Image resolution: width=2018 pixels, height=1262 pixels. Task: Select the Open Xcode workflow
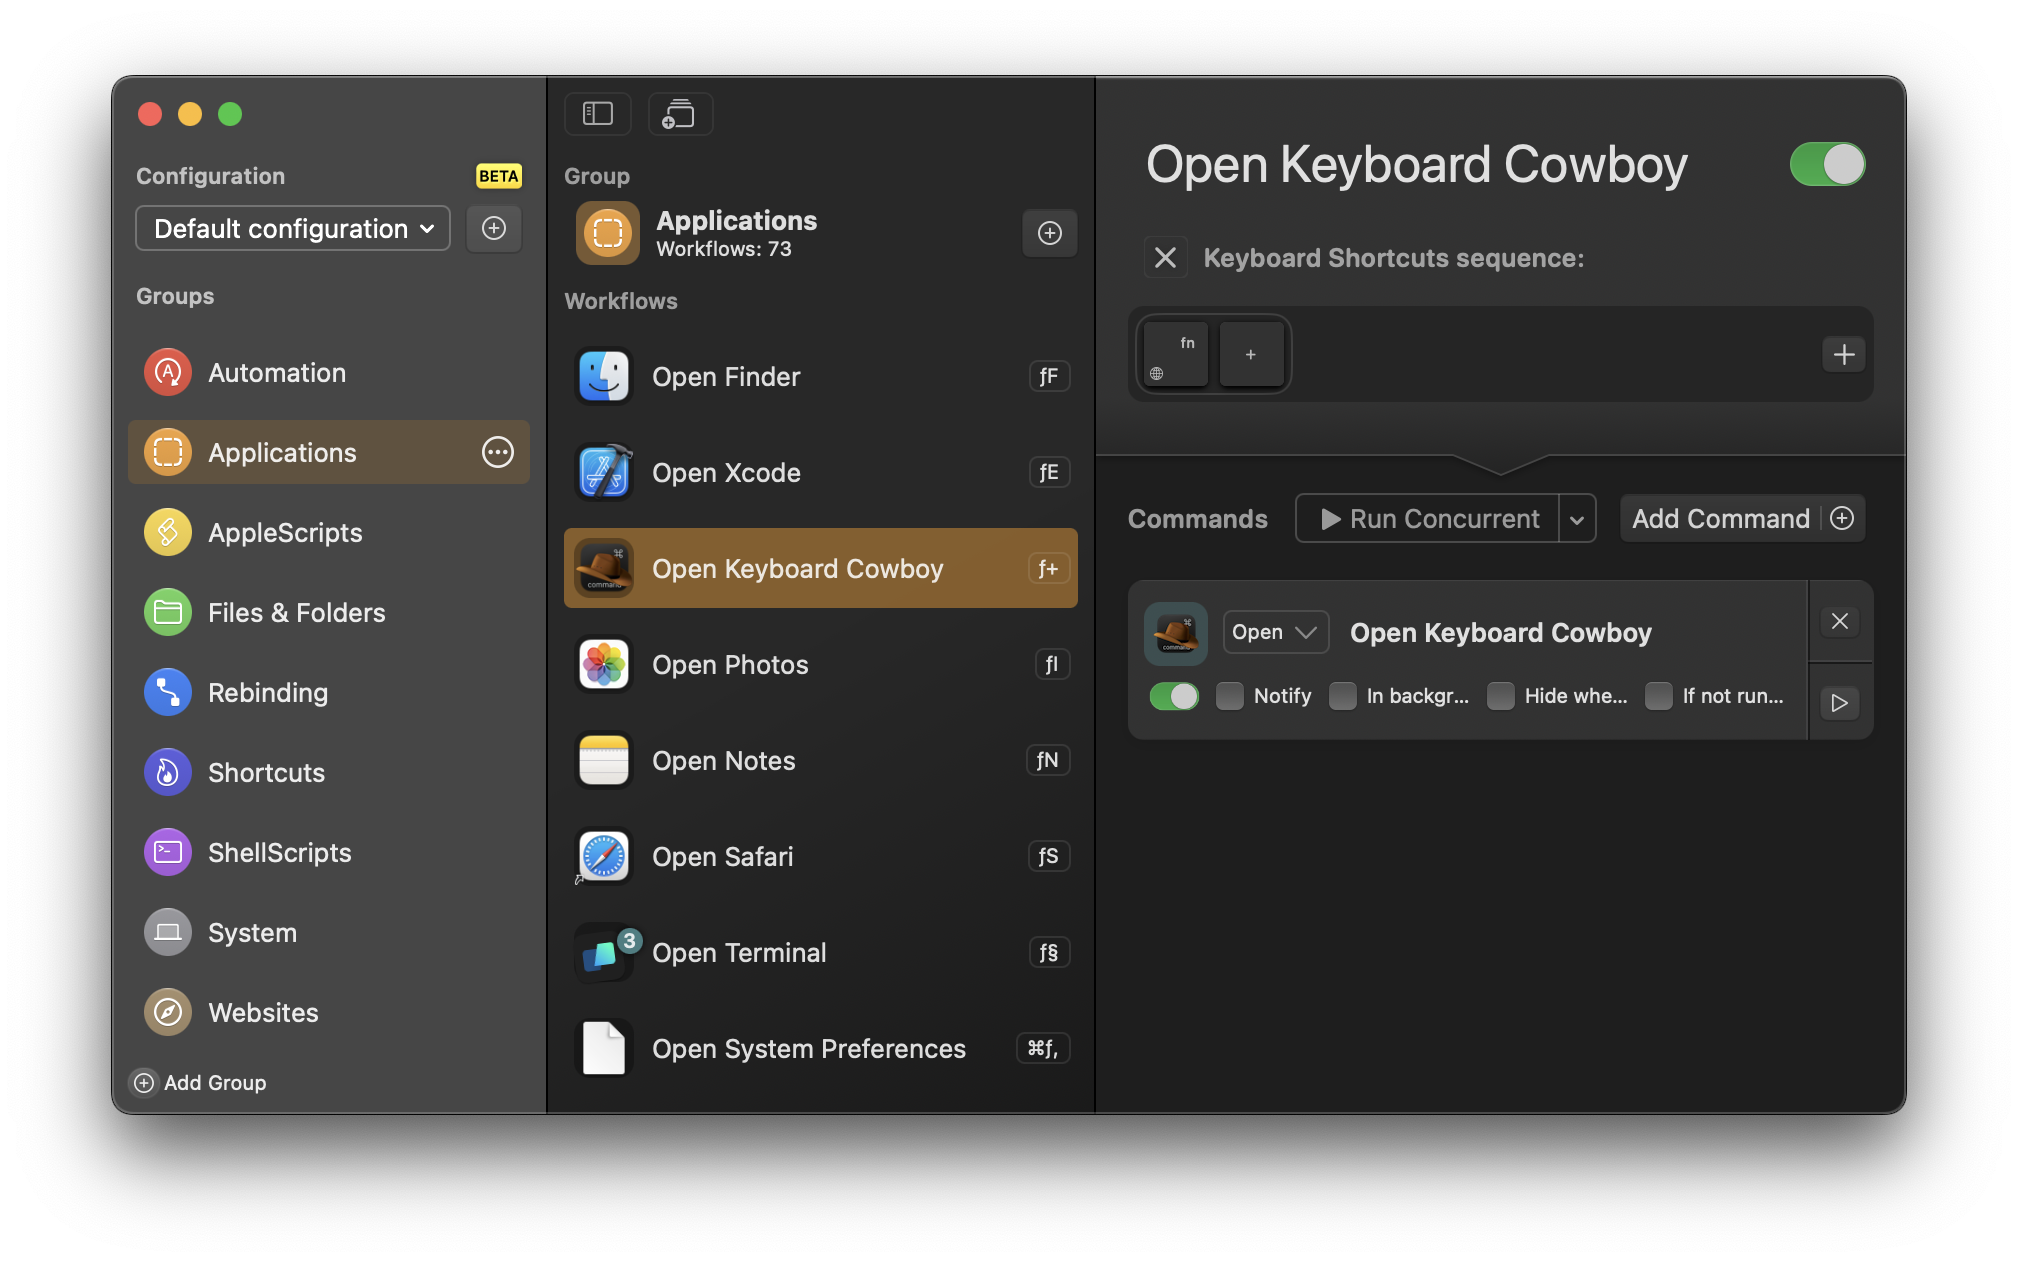point(820,472)
